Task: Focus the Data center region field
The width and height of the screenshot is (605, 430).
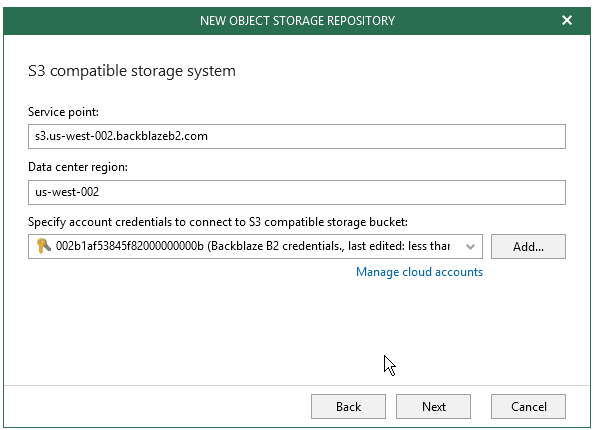Action: coord(297,192)
